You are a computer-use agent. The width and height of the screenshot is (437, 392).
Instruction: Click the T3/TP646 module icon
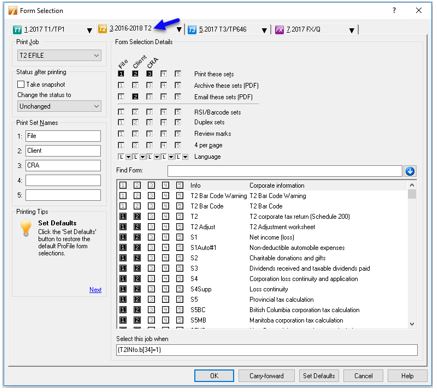[x=192, y=30]
